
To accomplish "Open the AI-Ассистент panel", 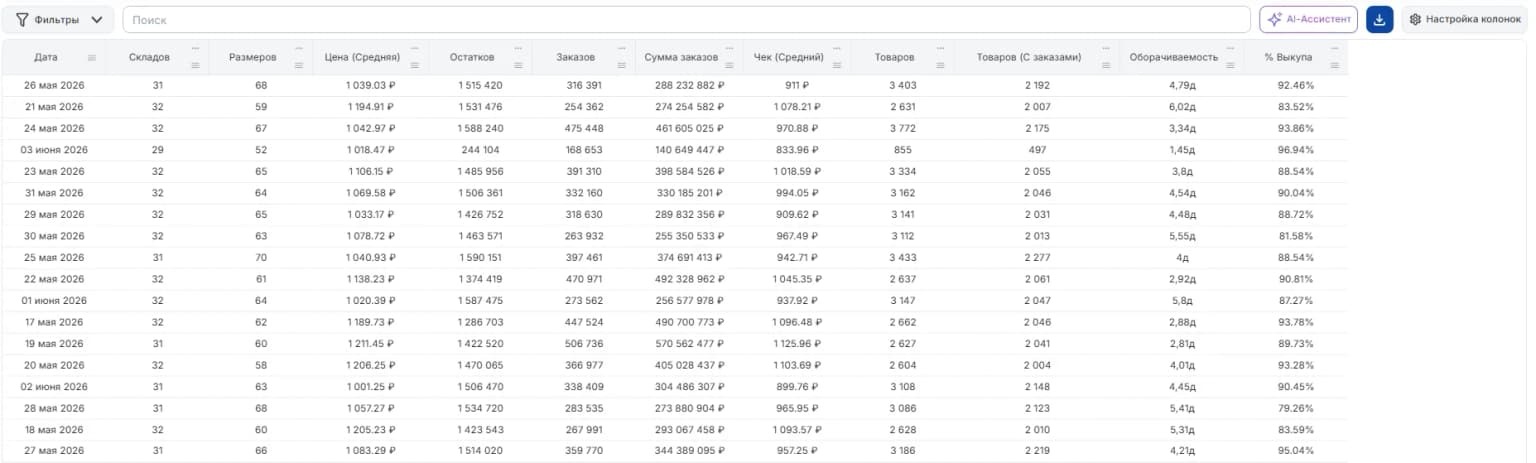I will [x=1308, y=19].
